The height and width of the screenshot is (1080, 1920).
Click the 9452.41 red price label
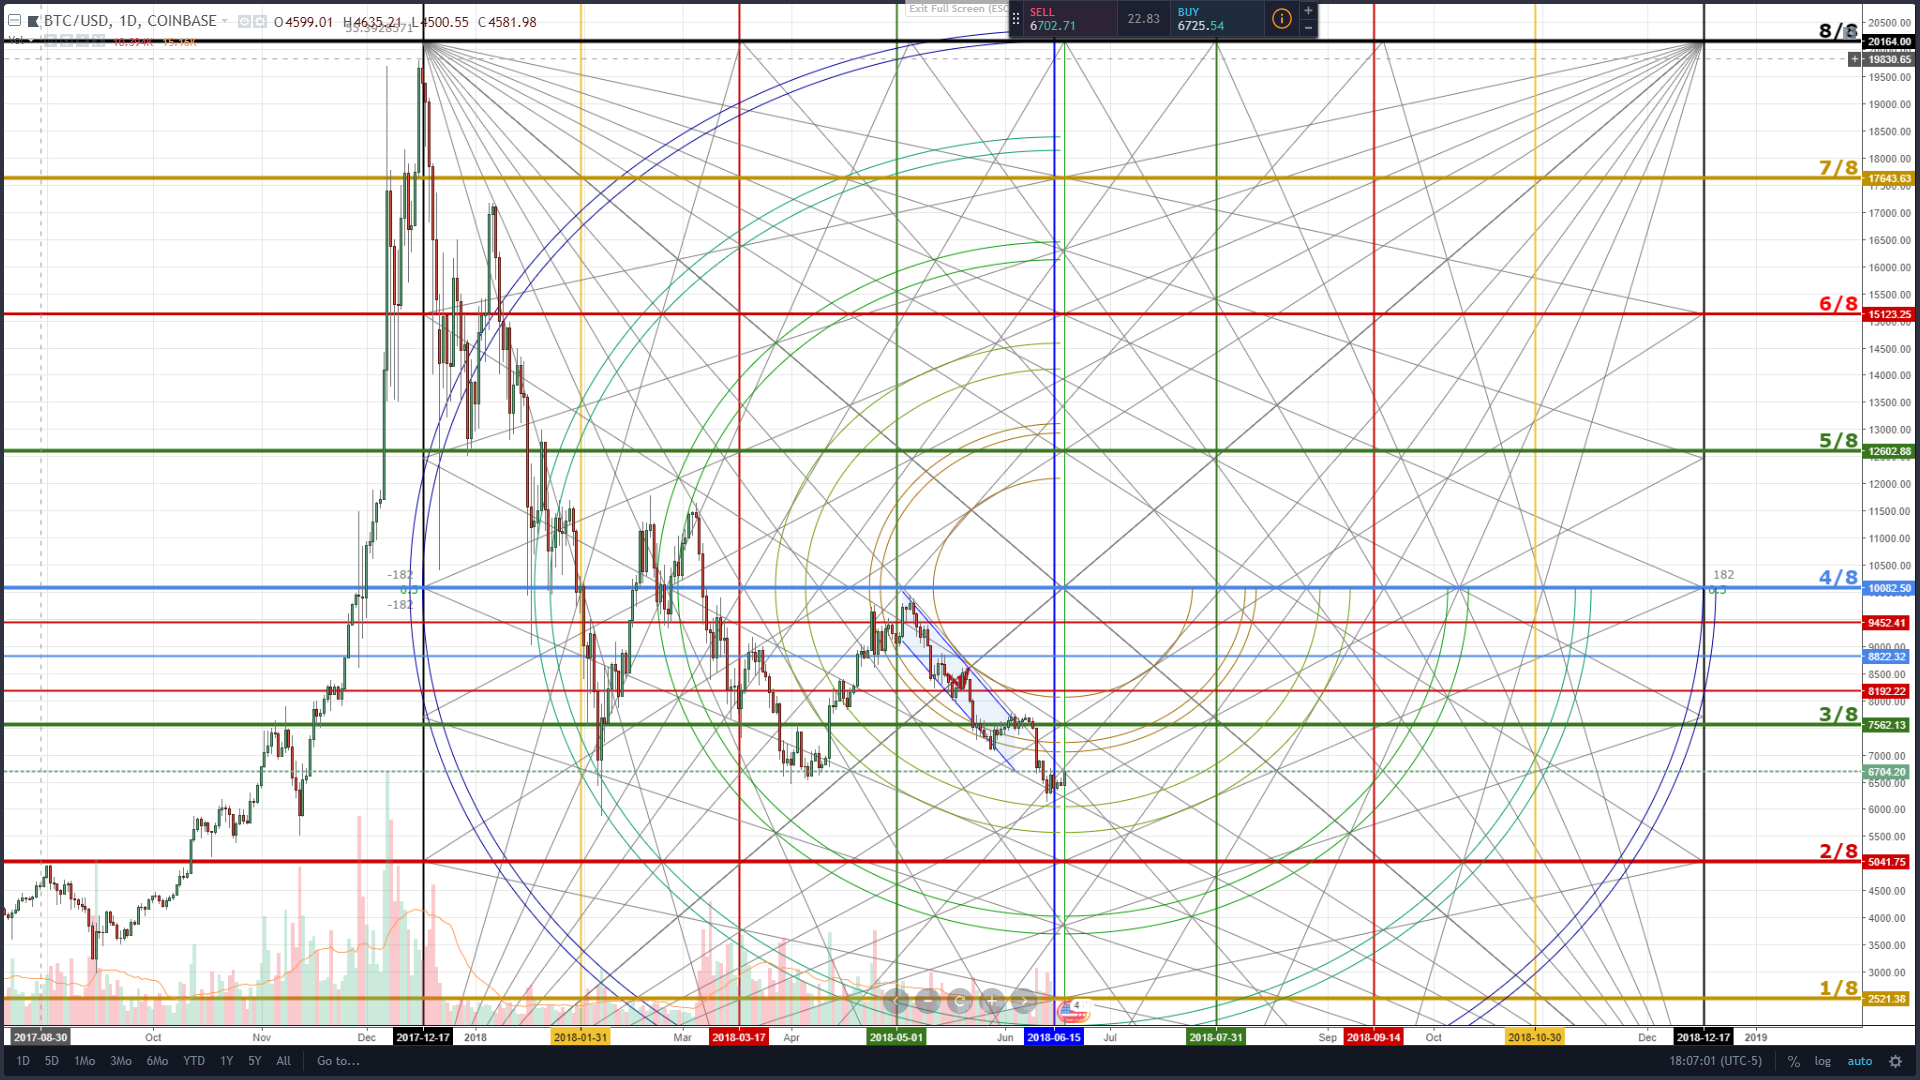pos(1887,622)
